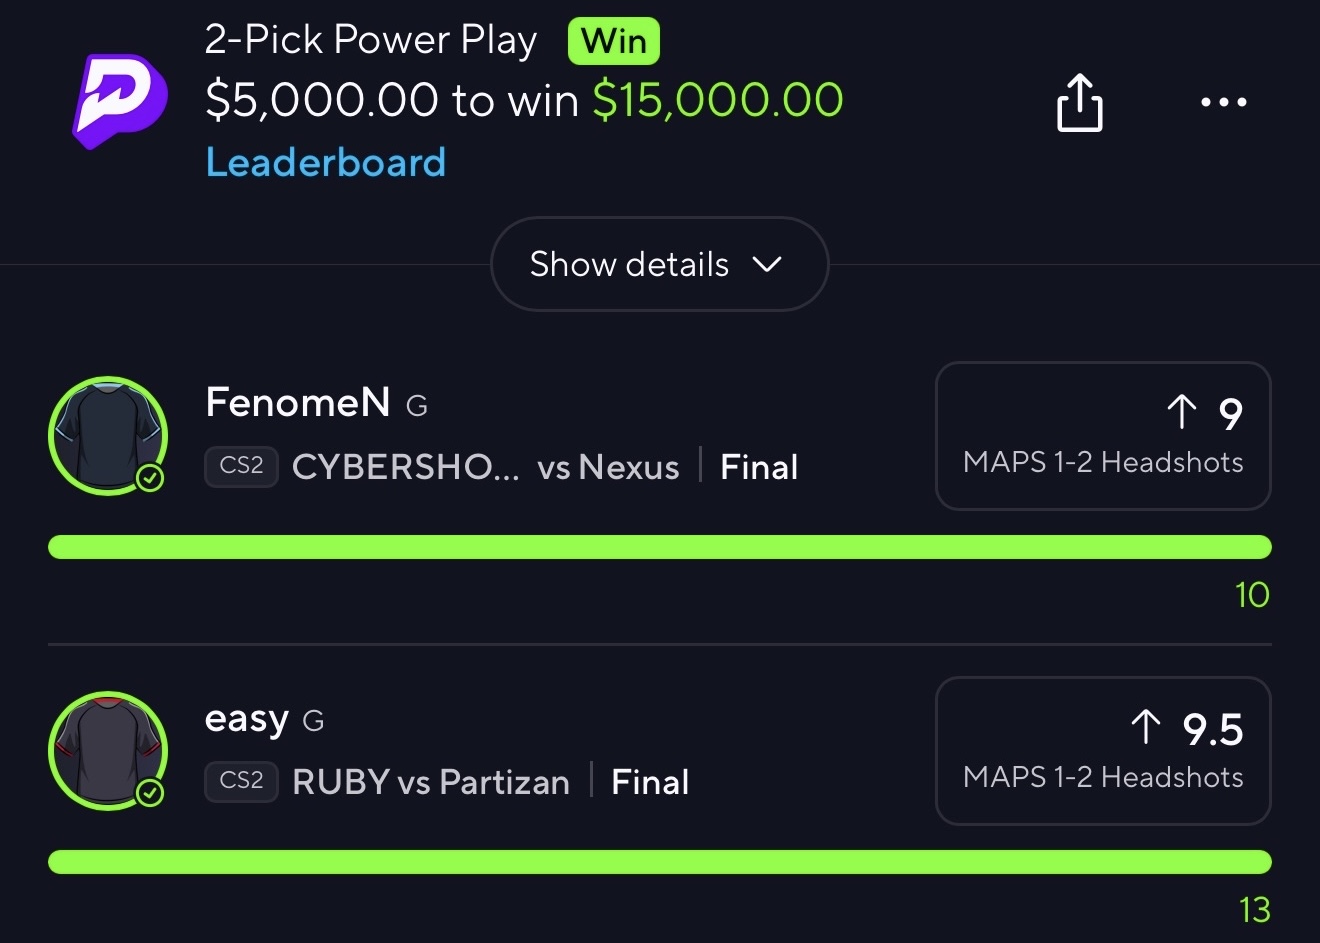Tap the green checkmark on FenomeN's avatar

(x=150, y=479)
